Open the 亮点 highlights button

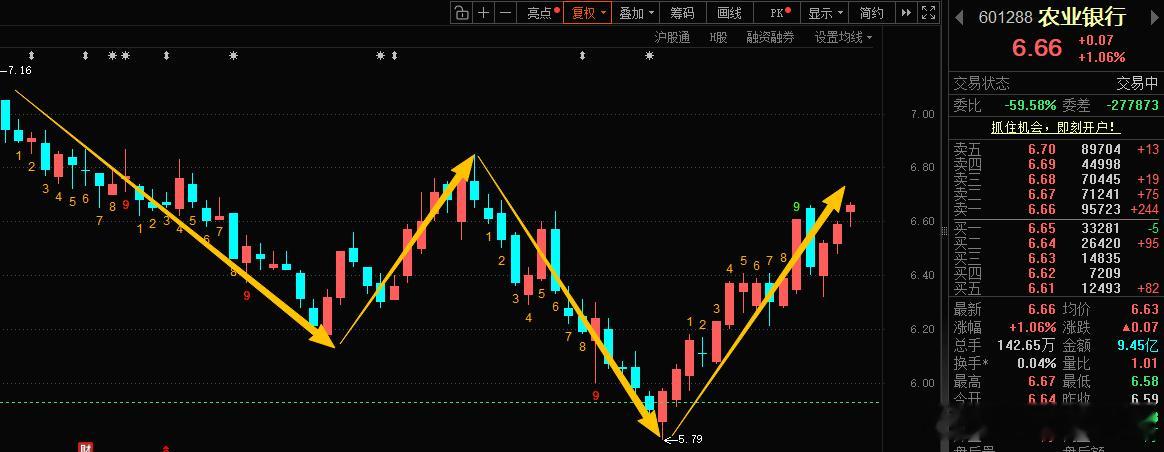543,13
